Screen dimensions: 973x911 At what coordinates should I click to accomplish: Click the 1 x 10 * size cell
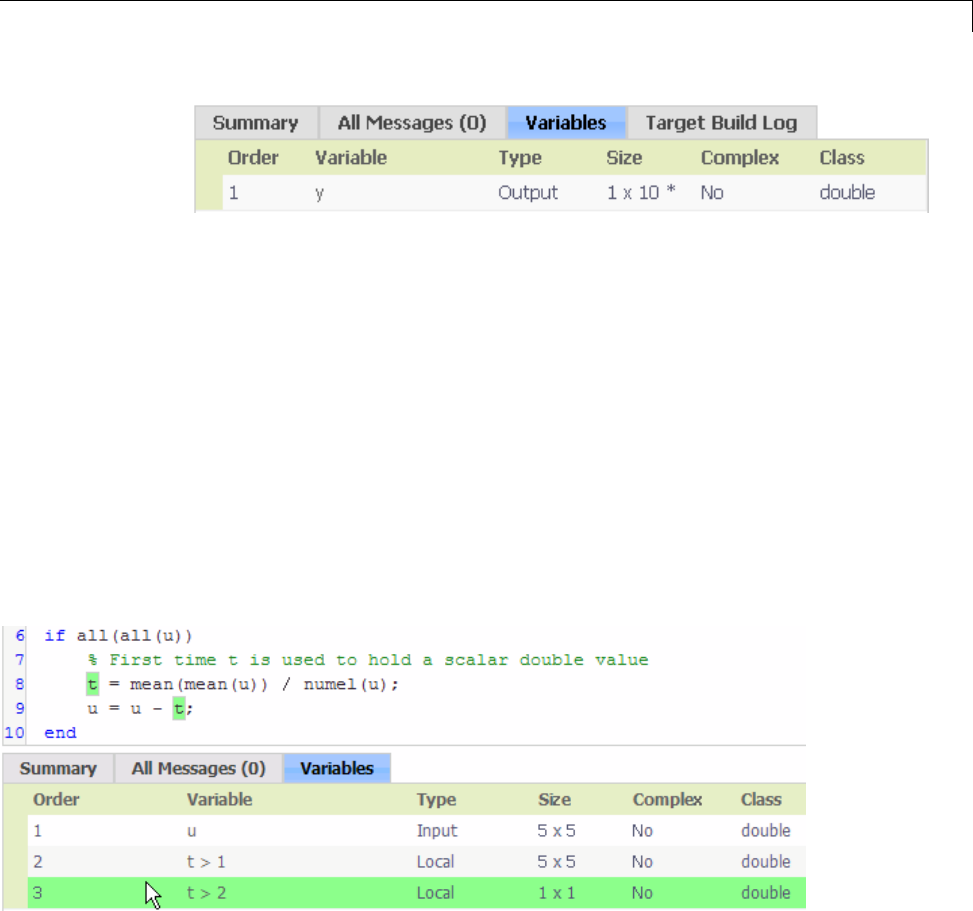(641, 193)
